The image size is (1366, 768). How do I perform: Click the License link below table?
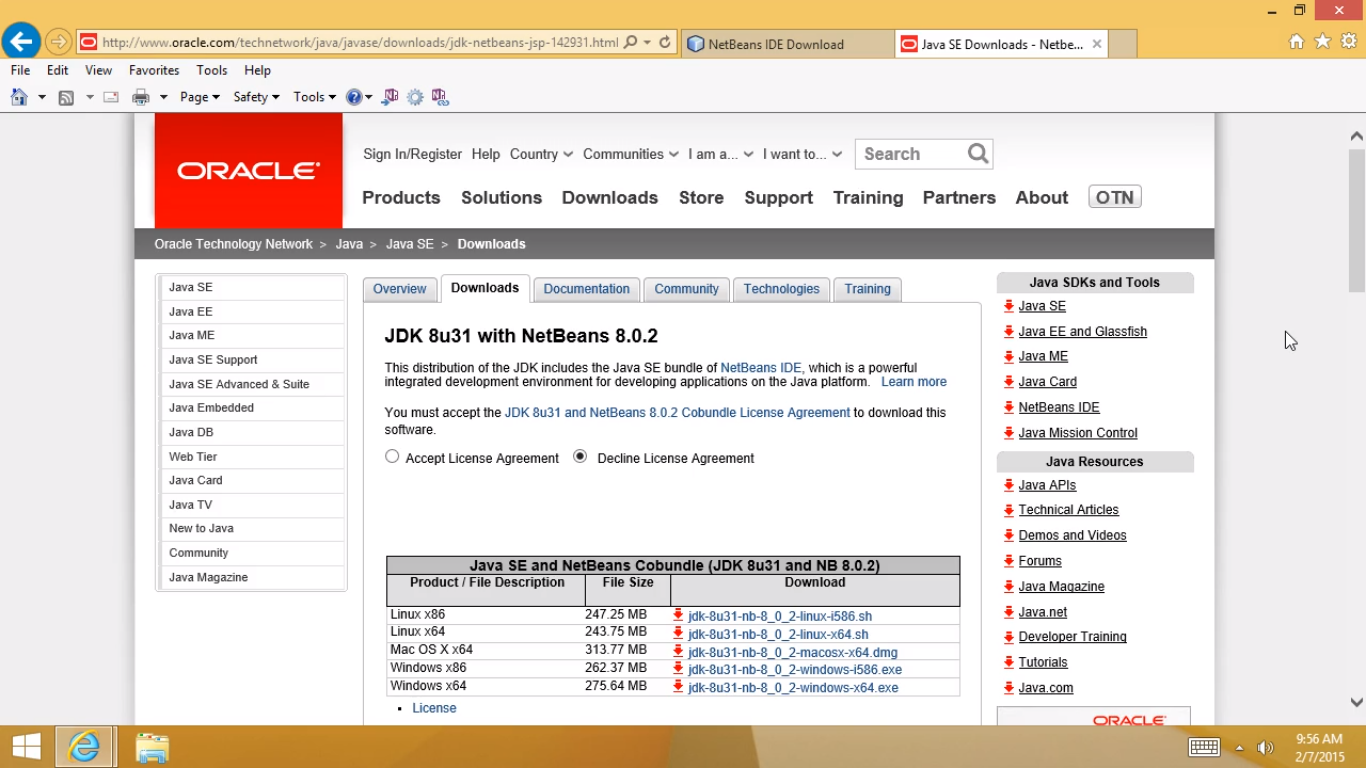point(434,708)
